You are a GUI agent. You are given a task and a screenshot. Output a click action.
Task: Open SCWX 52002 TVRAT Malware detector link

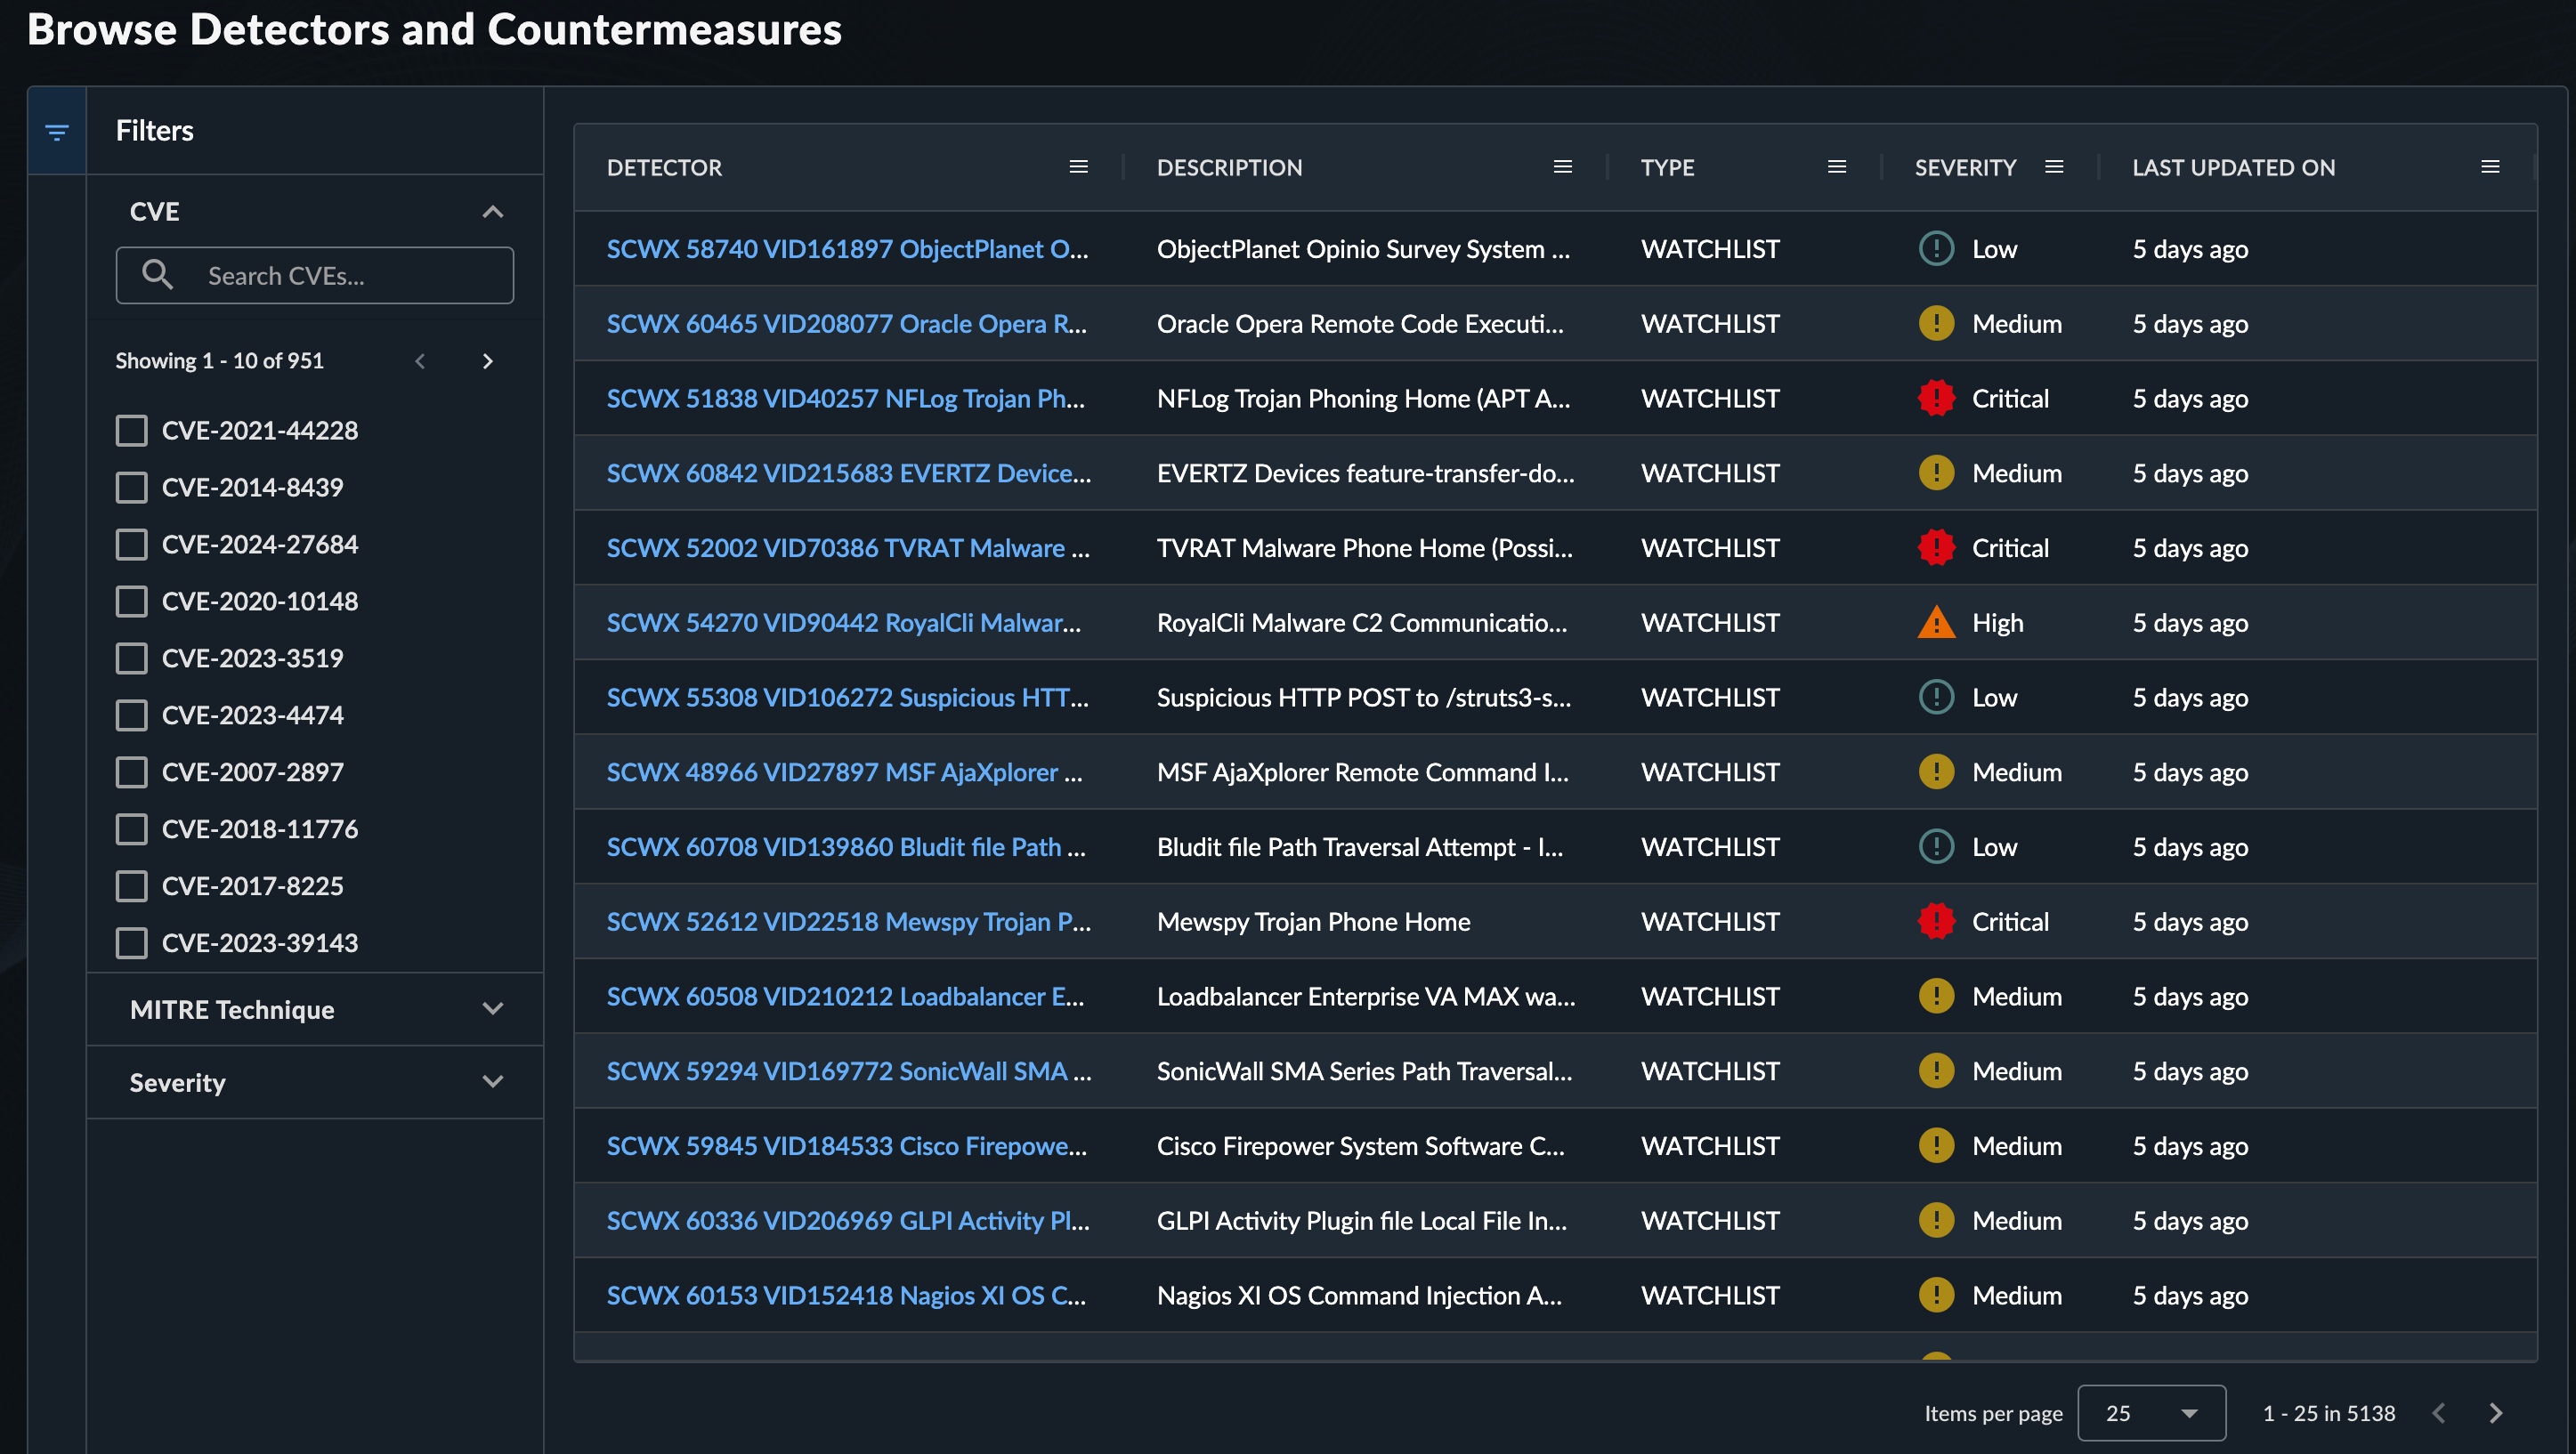point(848,548)
